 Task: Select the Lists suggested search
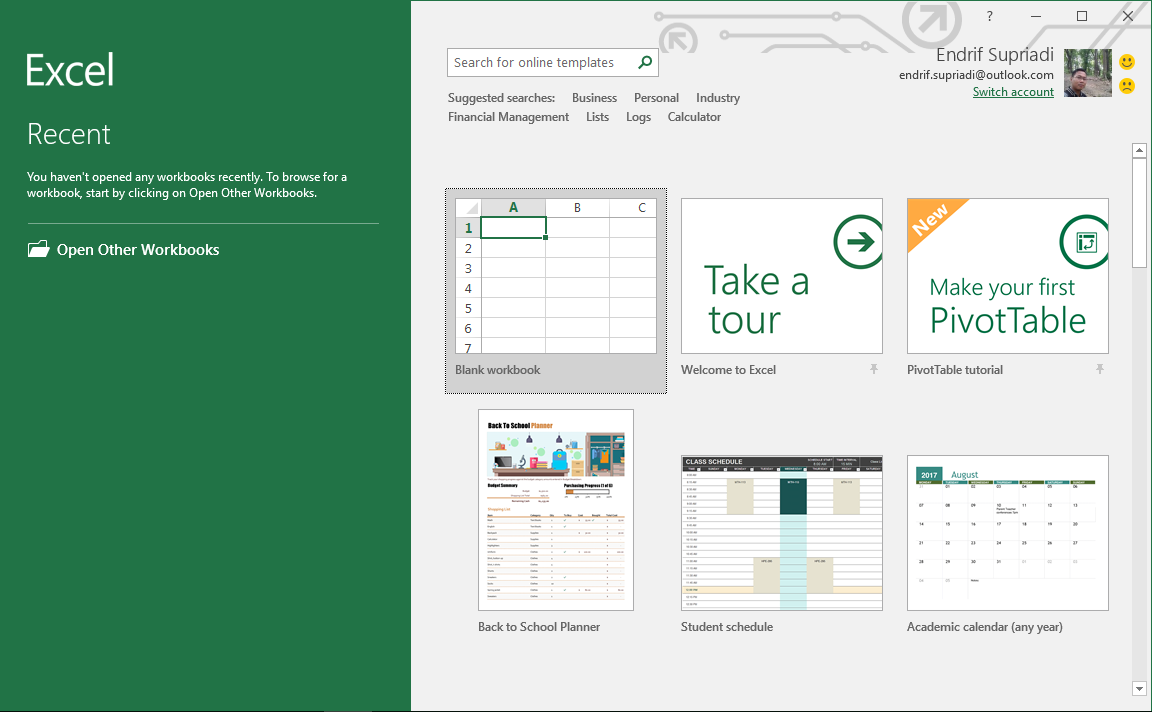(x=597, y=117)
